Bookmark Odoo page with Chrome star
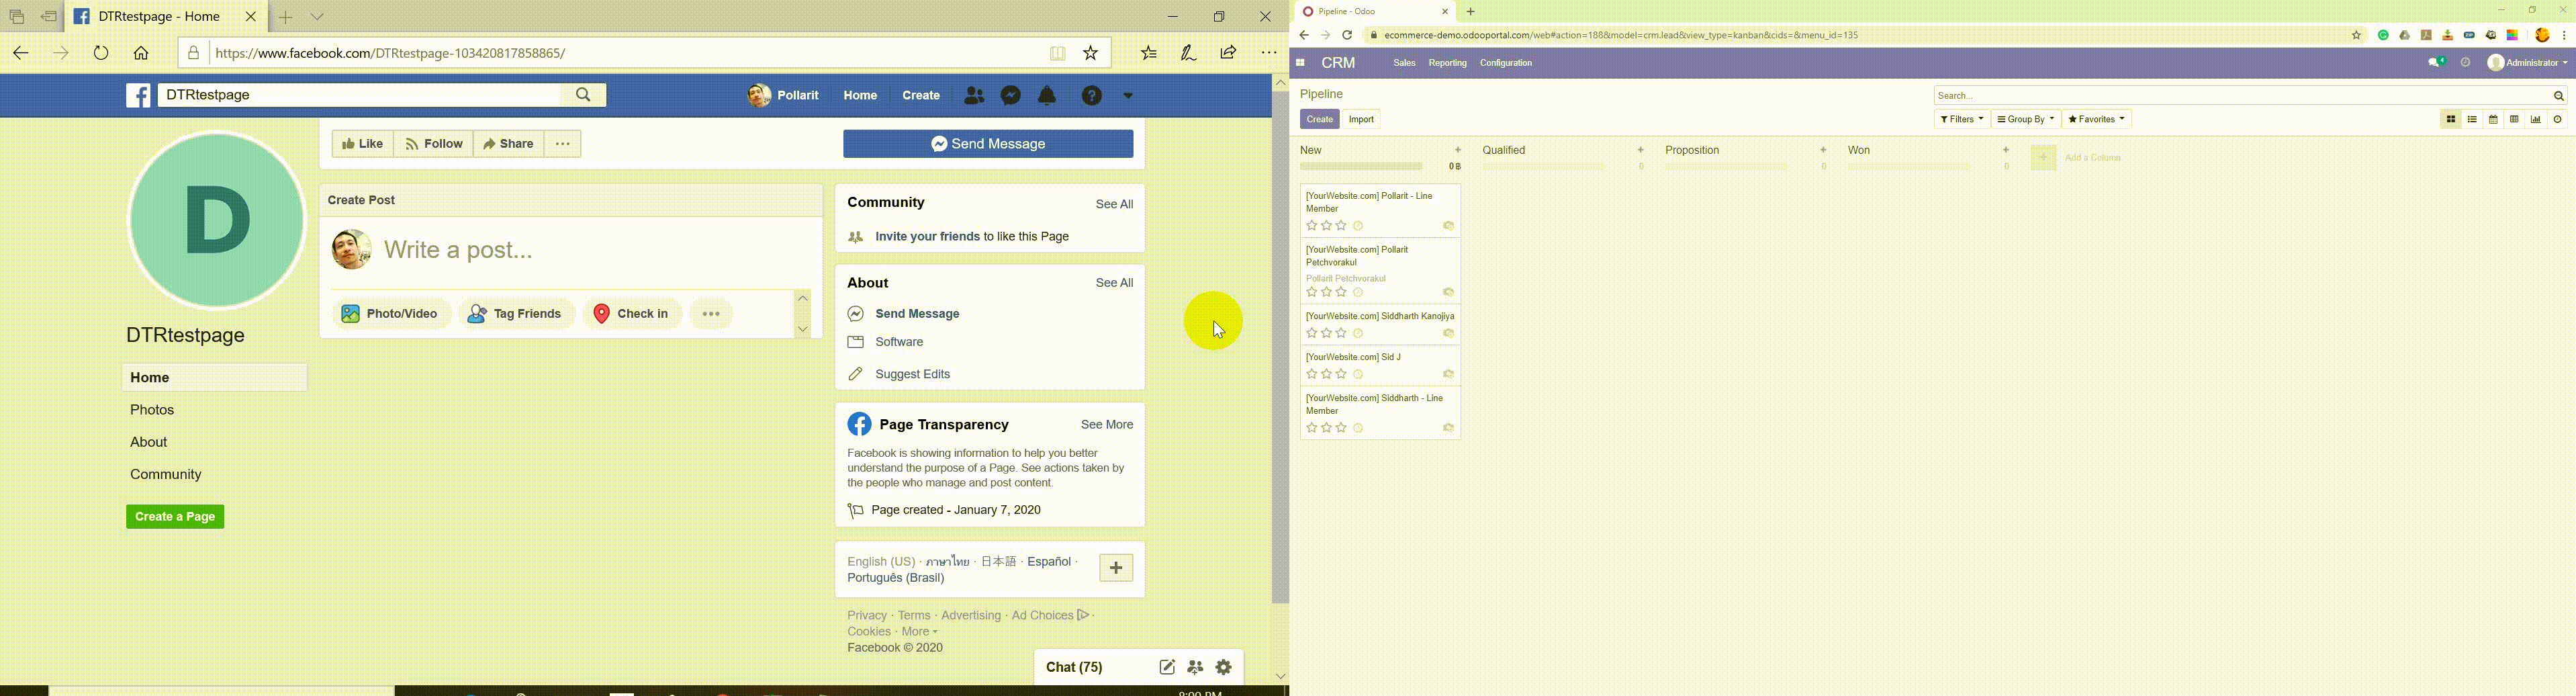 2356,36
